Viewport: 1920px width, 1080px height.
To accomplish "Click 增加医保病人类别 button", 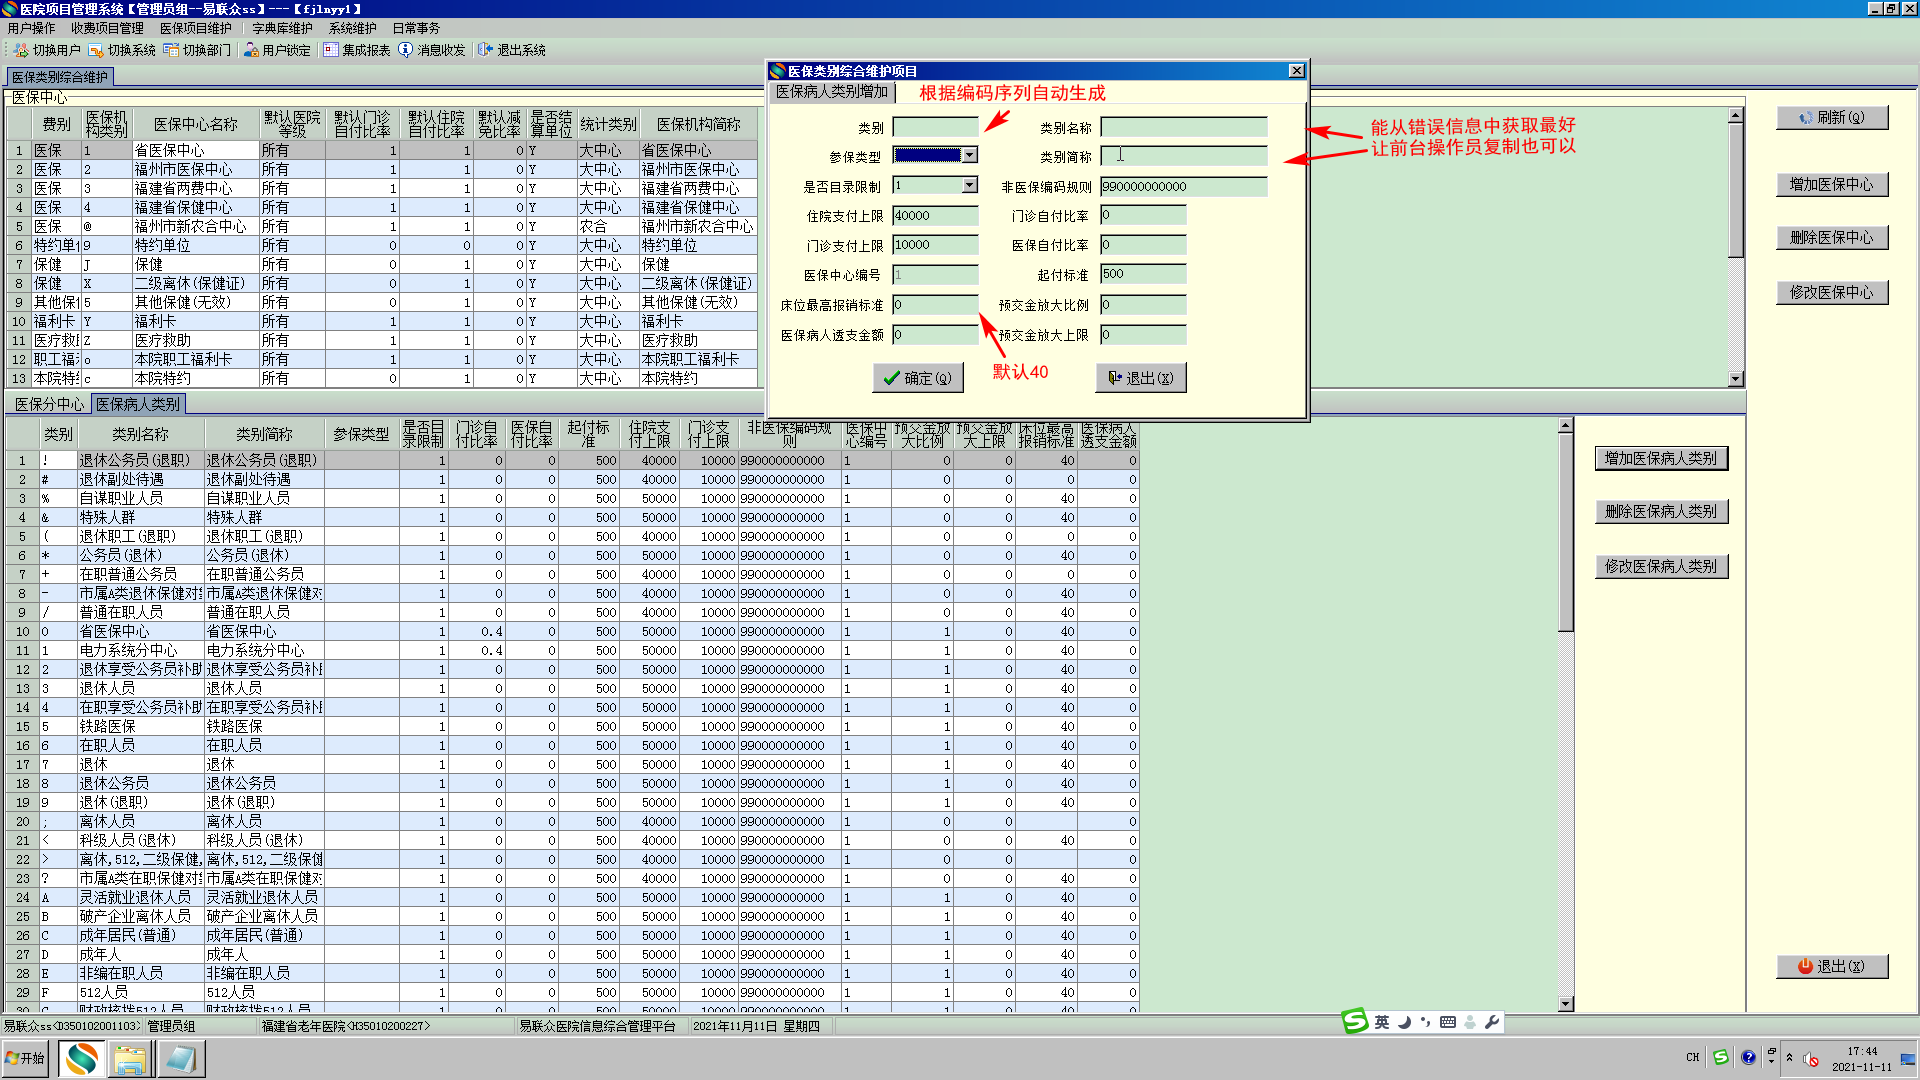I will coord(1660,458).
